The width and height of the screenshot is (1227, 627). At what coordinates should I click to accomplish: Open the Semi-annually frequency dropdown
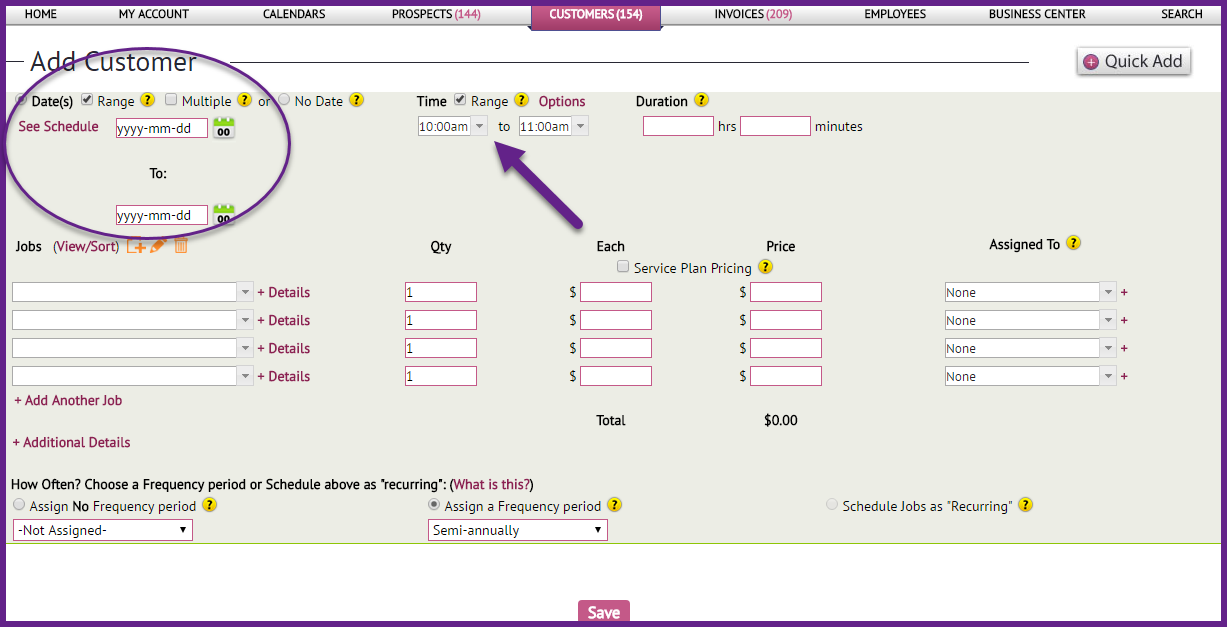coord(518,530)
